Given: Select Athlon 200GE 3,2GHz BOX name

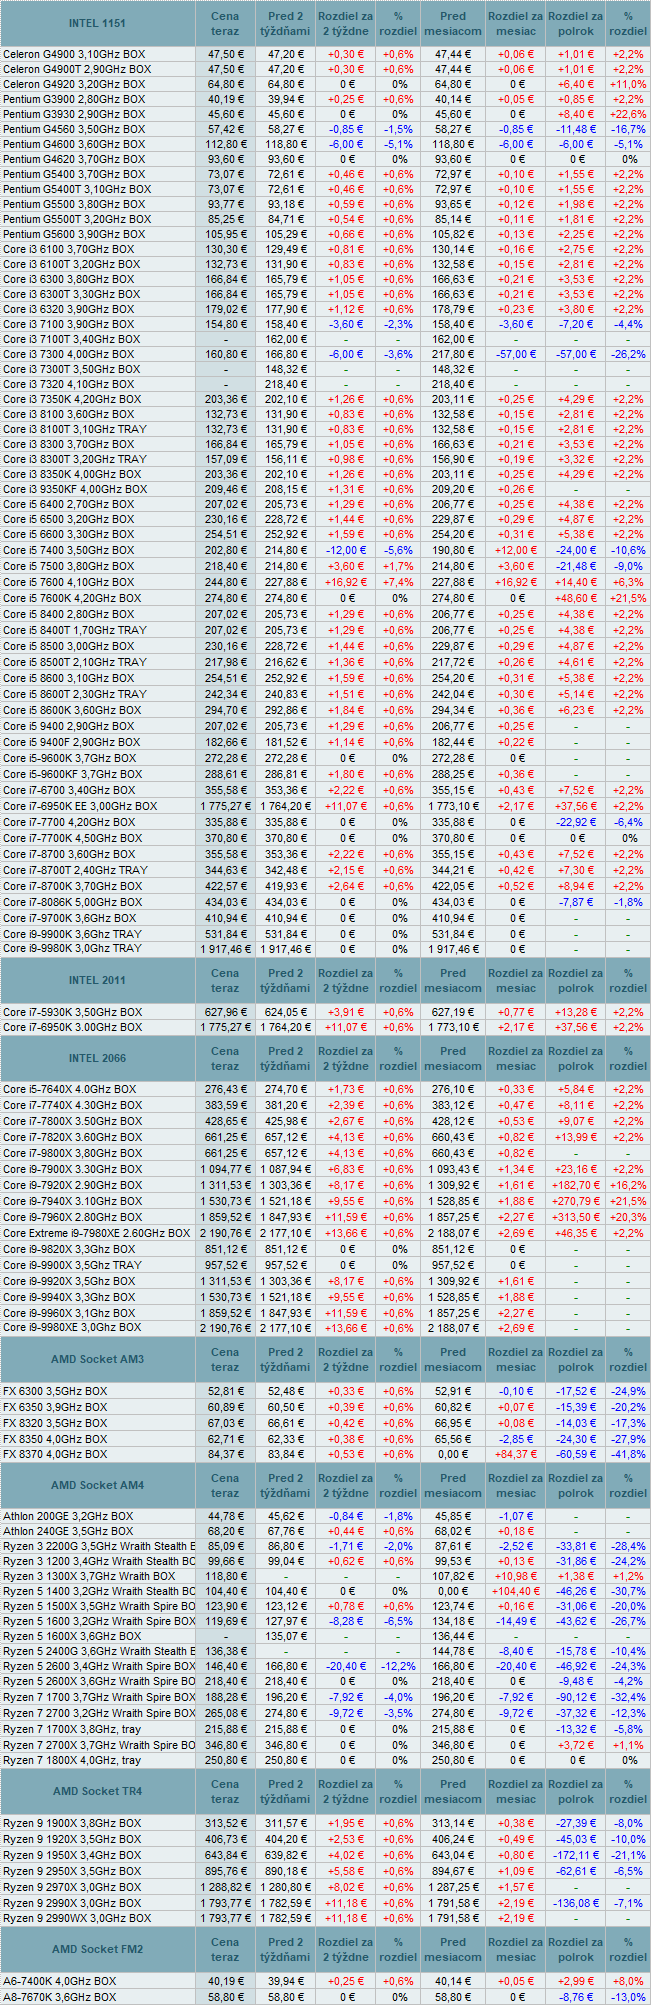Looking at the screenshot, I should click(x=68, y=1516).
